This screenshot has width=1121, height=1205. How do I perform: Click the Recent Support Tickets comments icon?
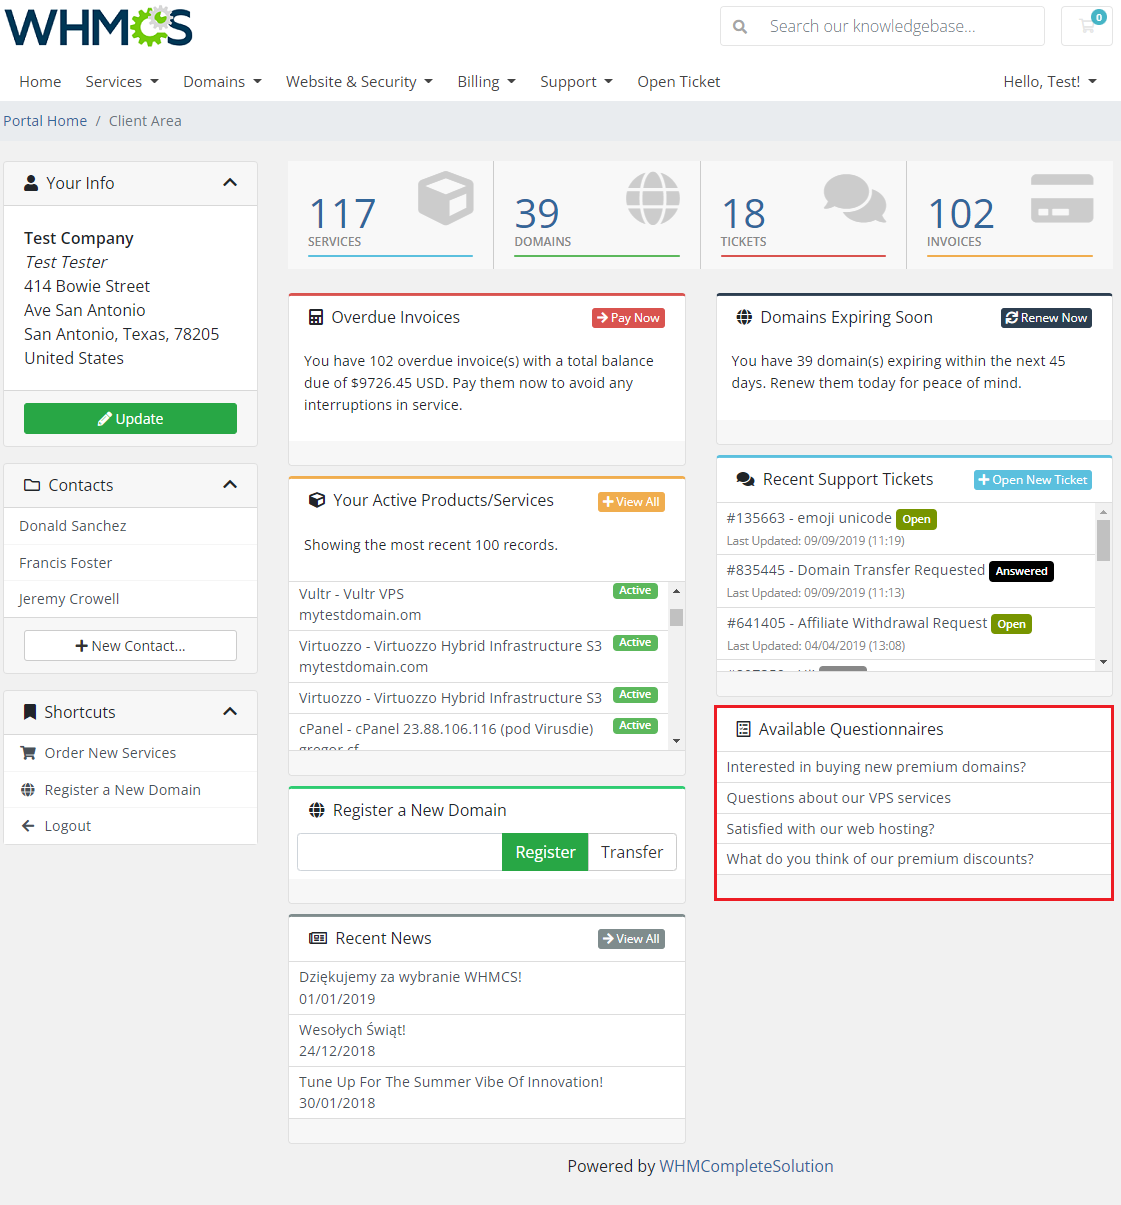(745, 480)
